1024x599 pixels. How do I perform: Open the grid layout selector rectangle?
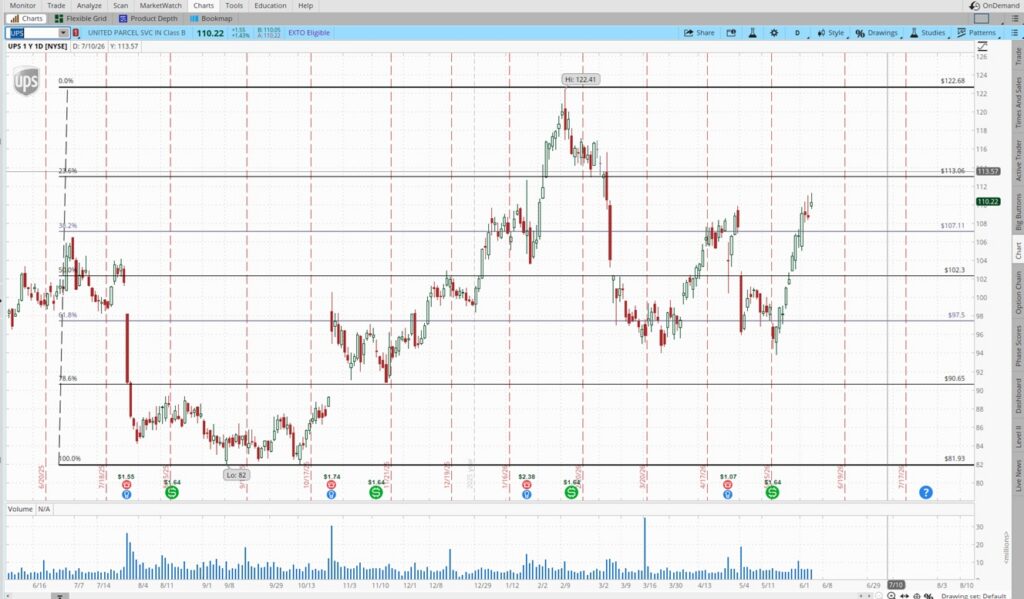point(982,18)
